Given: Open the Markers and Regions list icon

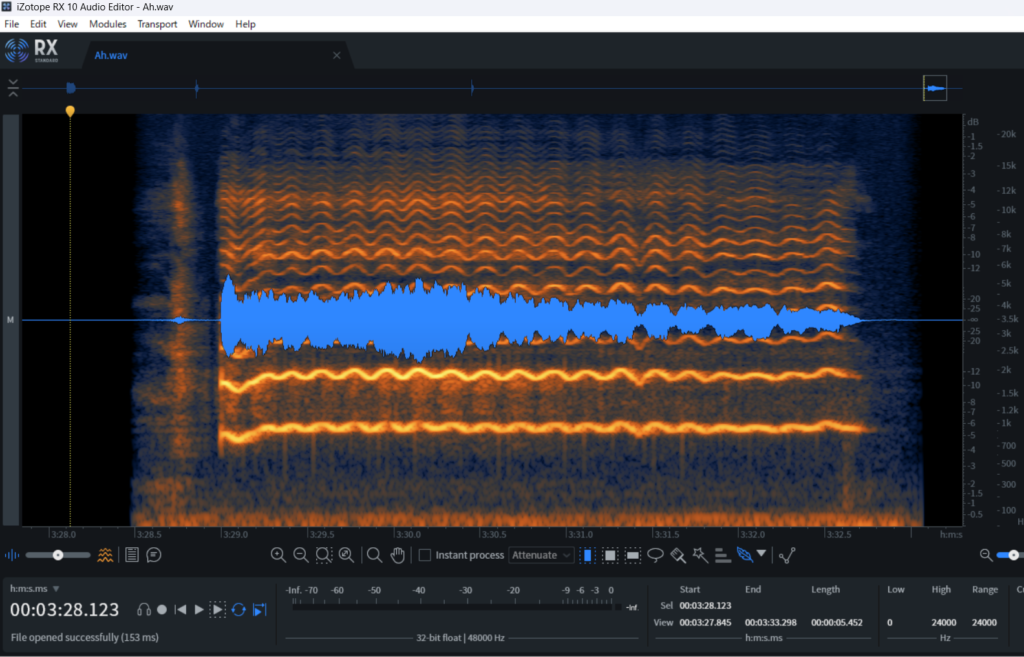Looking at the screenshot, I should (x=132, y=555).
